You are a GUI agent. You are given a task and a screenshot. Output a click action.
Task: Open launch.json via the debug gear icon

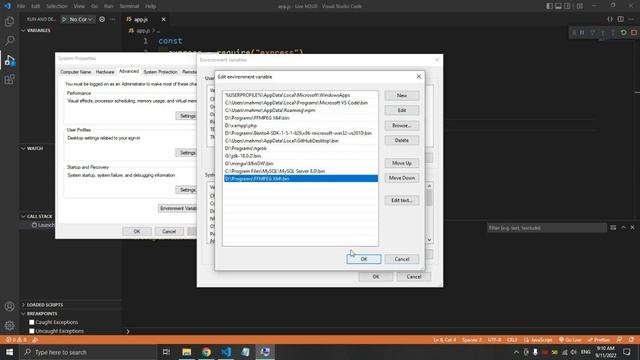pyautogui.click(x=102, y=19)
